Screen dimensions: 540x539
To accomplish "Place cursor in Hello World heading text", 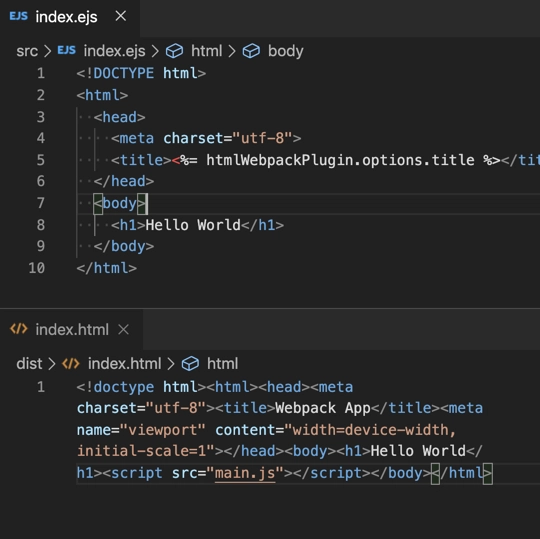I will 193,225.
